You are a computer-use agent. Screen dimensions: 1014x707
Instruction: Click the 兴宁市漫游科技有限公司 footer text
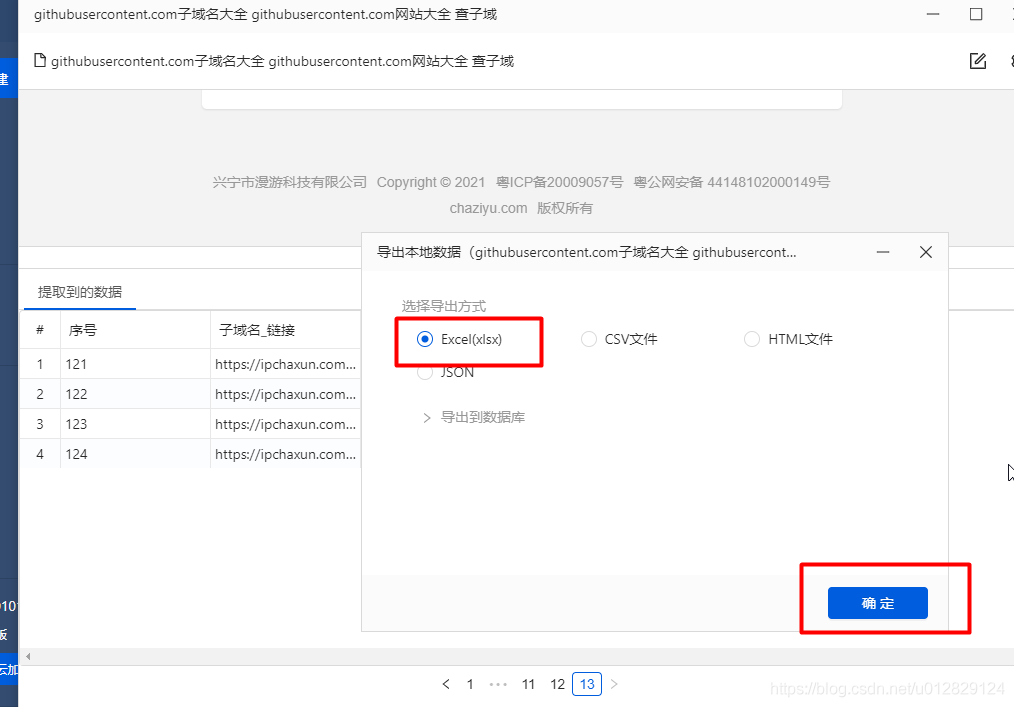pyautogui.click(x=290, y=182)
